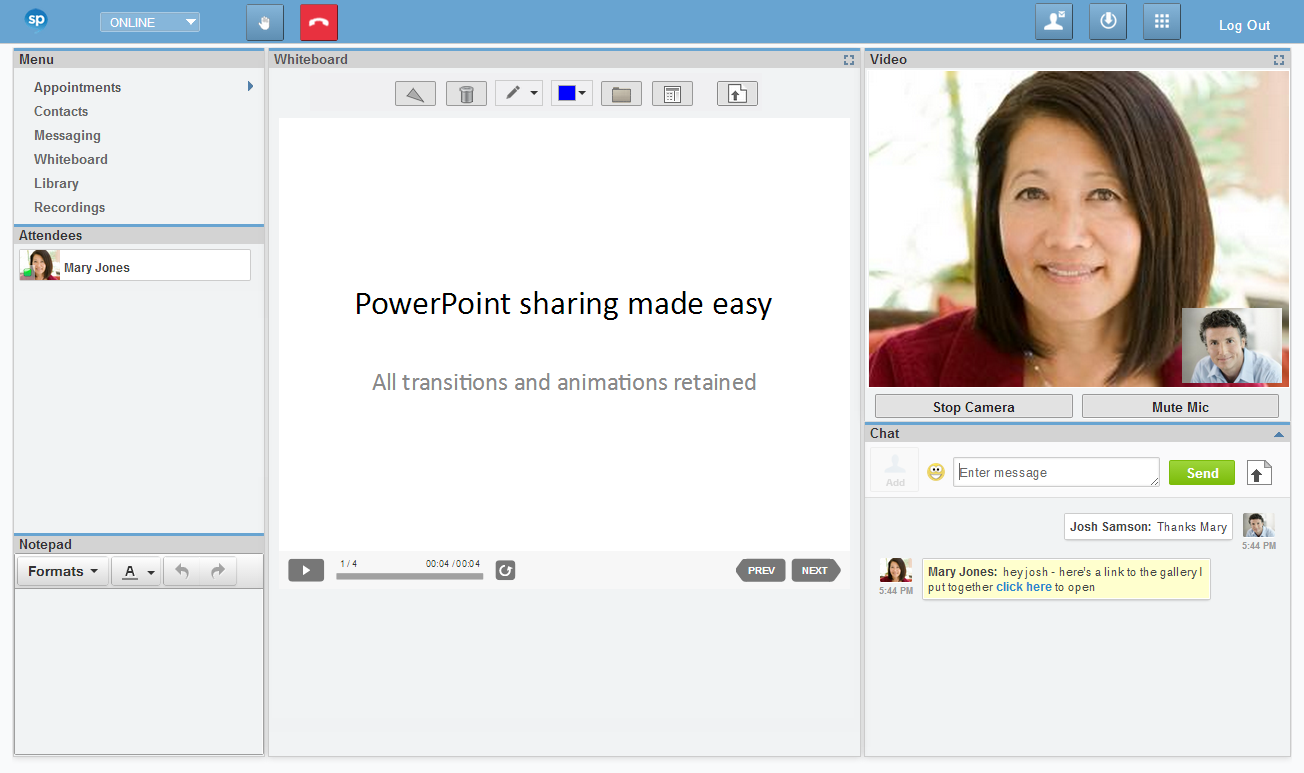Image resolution: width=1304 pixels, height=773 pixels.
Task: Open the apps grid icon in header
Action: click(1161, 22)
